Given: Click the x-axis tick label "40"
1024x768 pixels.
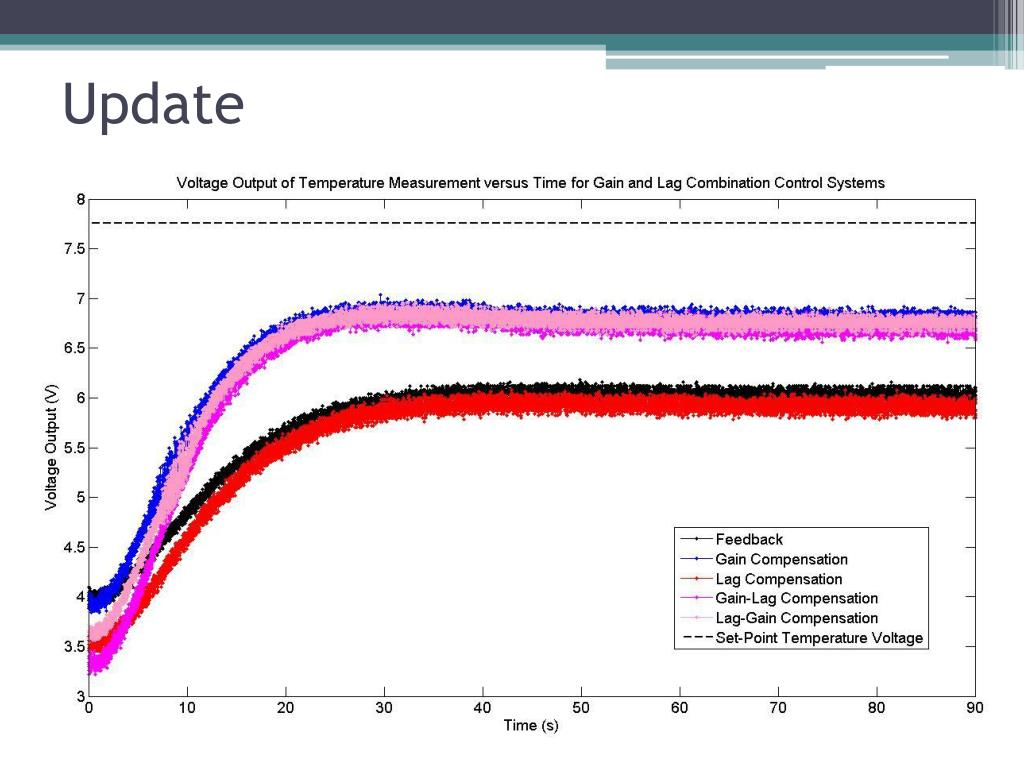Looking at the screenshot, I should (483, 708).
